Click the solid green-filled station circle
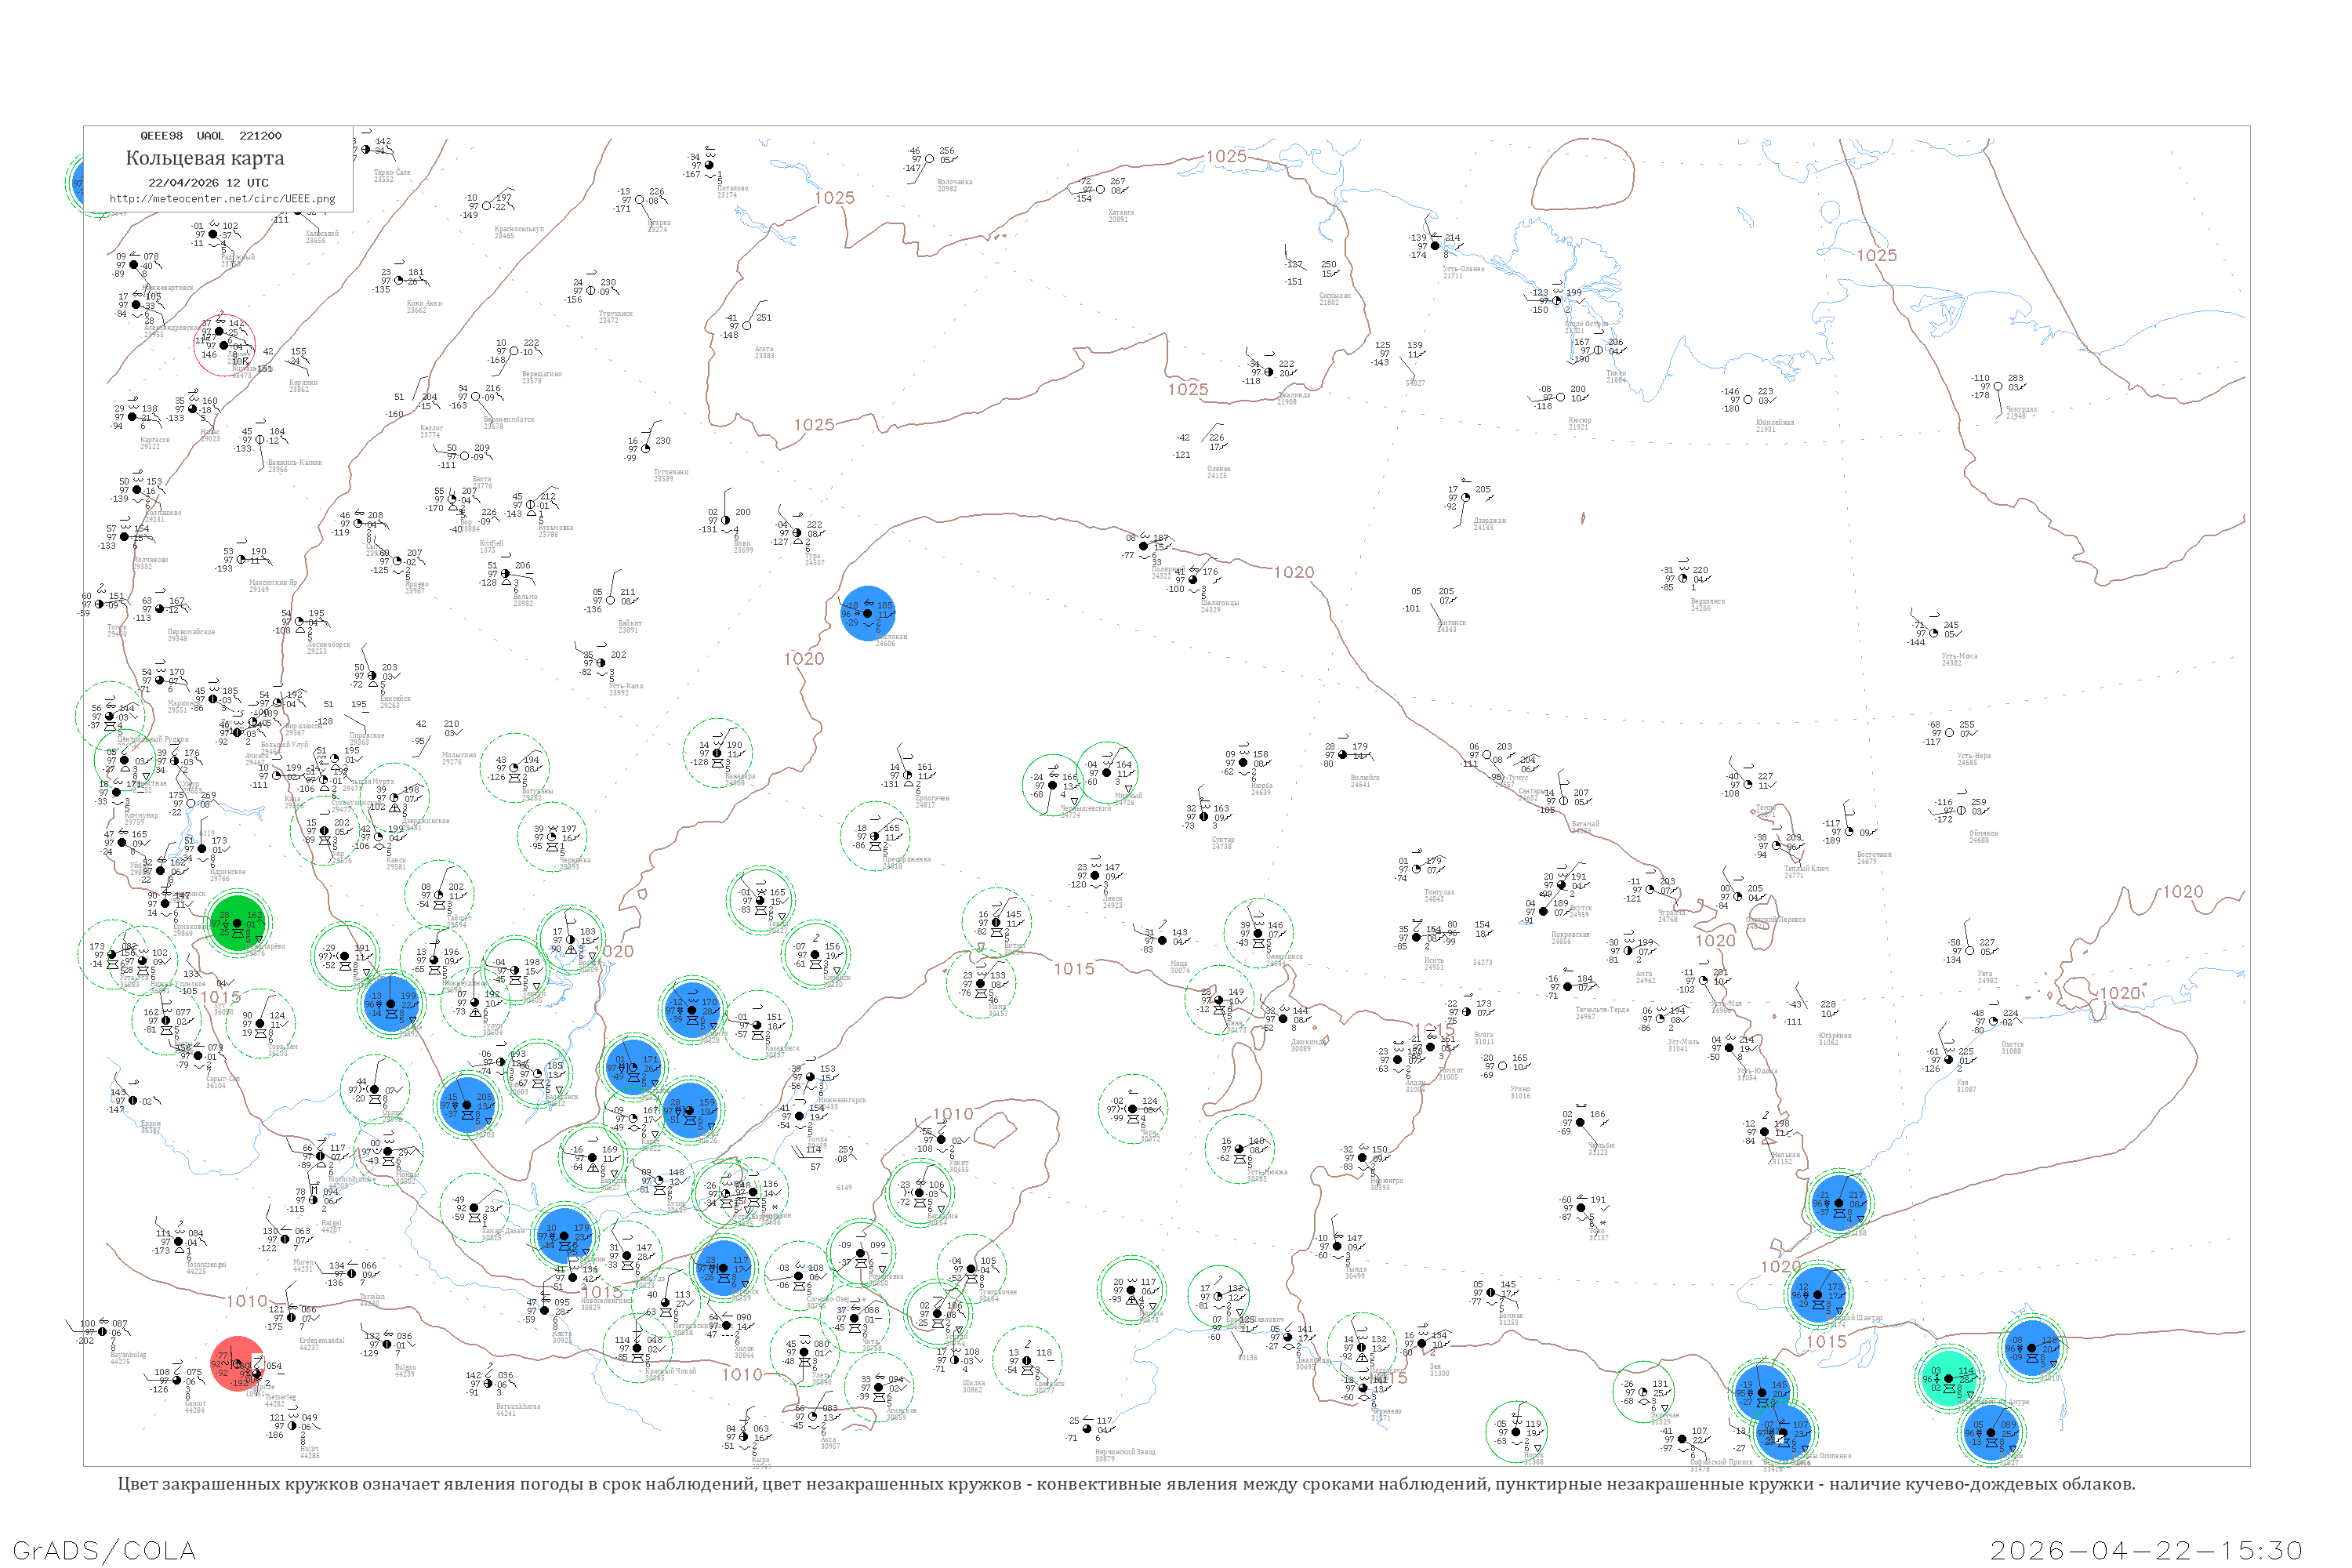Screen dimensions: 2352x1568 [x=237, y=923]
